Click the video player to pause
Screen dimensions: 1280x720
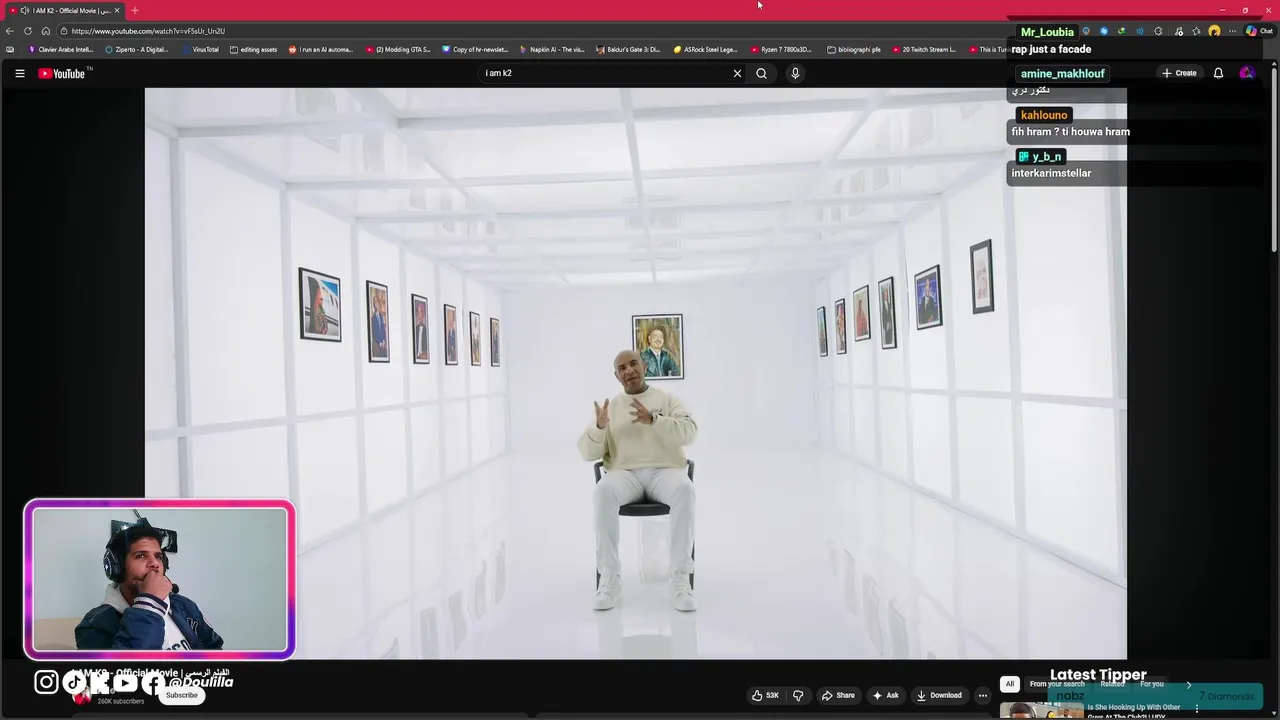[636, 373]
